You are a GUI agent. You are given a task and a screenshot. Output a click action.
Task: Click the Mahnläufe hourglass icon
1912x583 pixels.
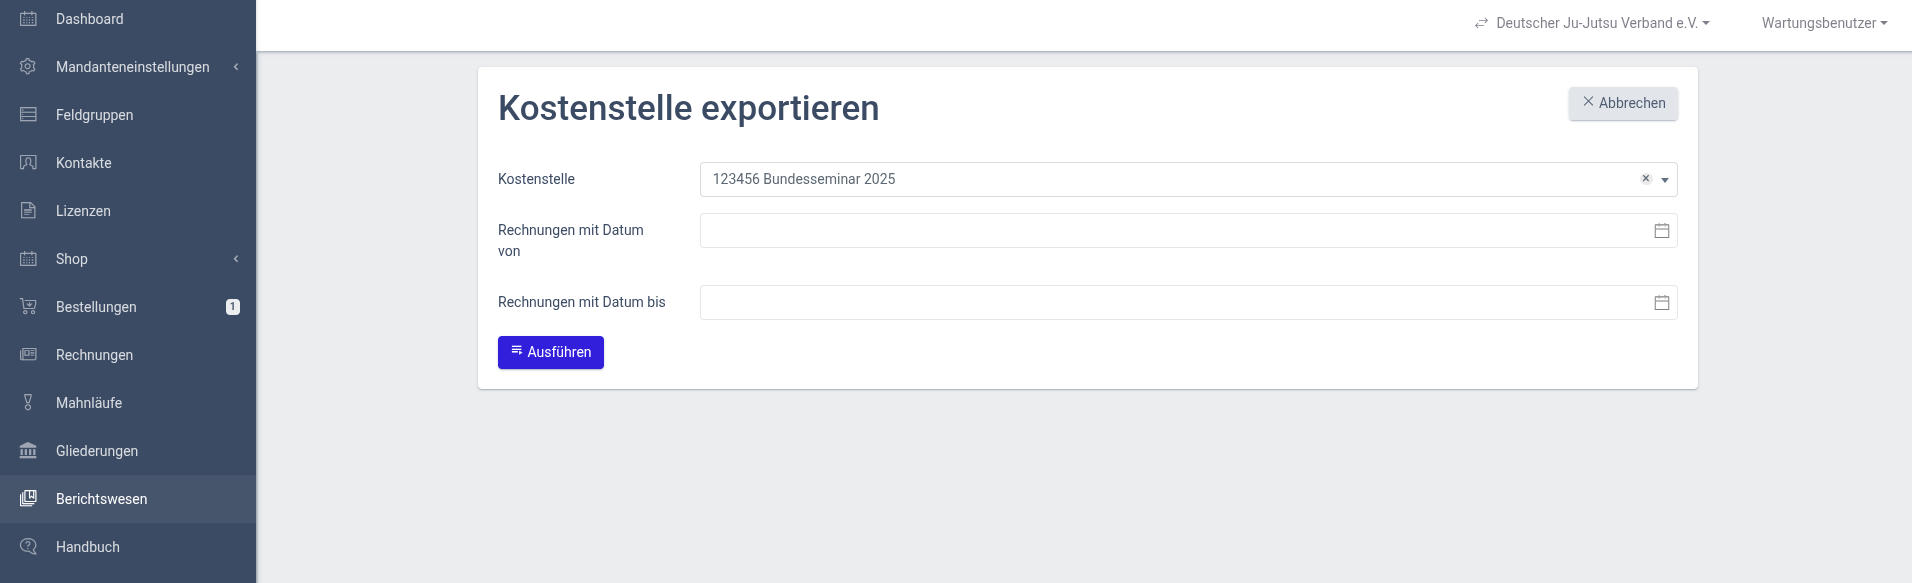click(28, 403)
